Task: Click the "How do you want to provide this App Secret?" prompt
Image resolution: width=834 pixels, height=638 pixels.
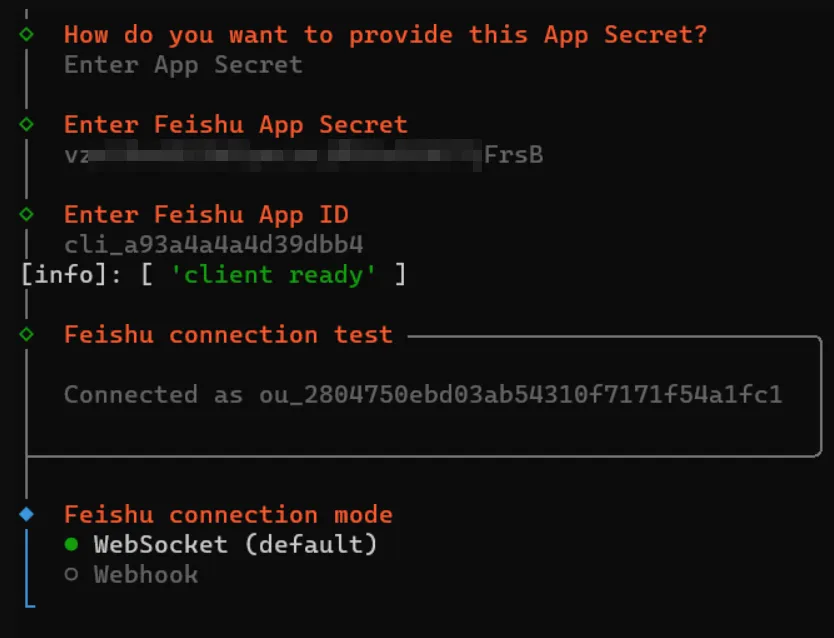Action: point(385,34)
